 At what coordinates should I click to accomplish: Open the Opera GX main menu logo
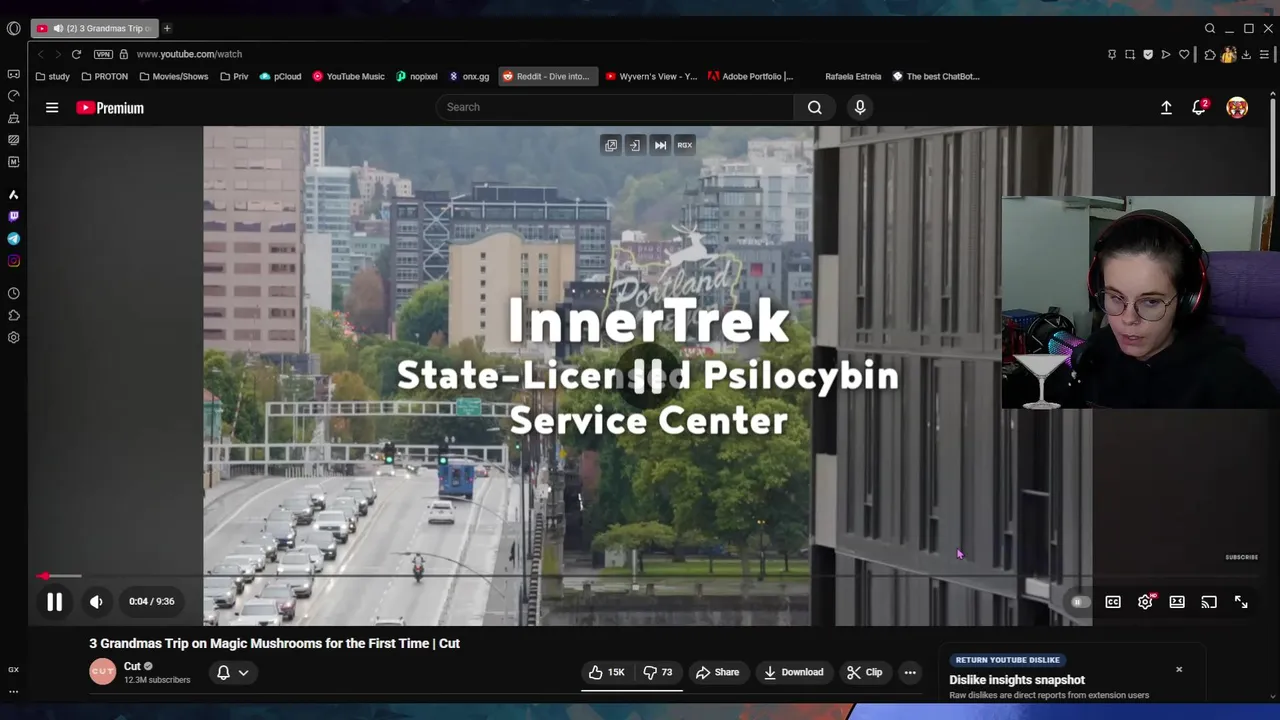[x=13, y=28]
